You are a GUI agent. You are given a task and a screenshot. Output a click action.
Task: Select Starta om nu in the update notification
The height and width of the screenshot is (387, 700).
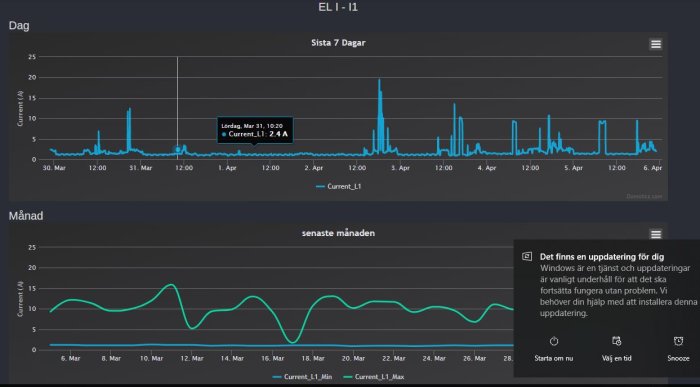[x=554, y=358]
